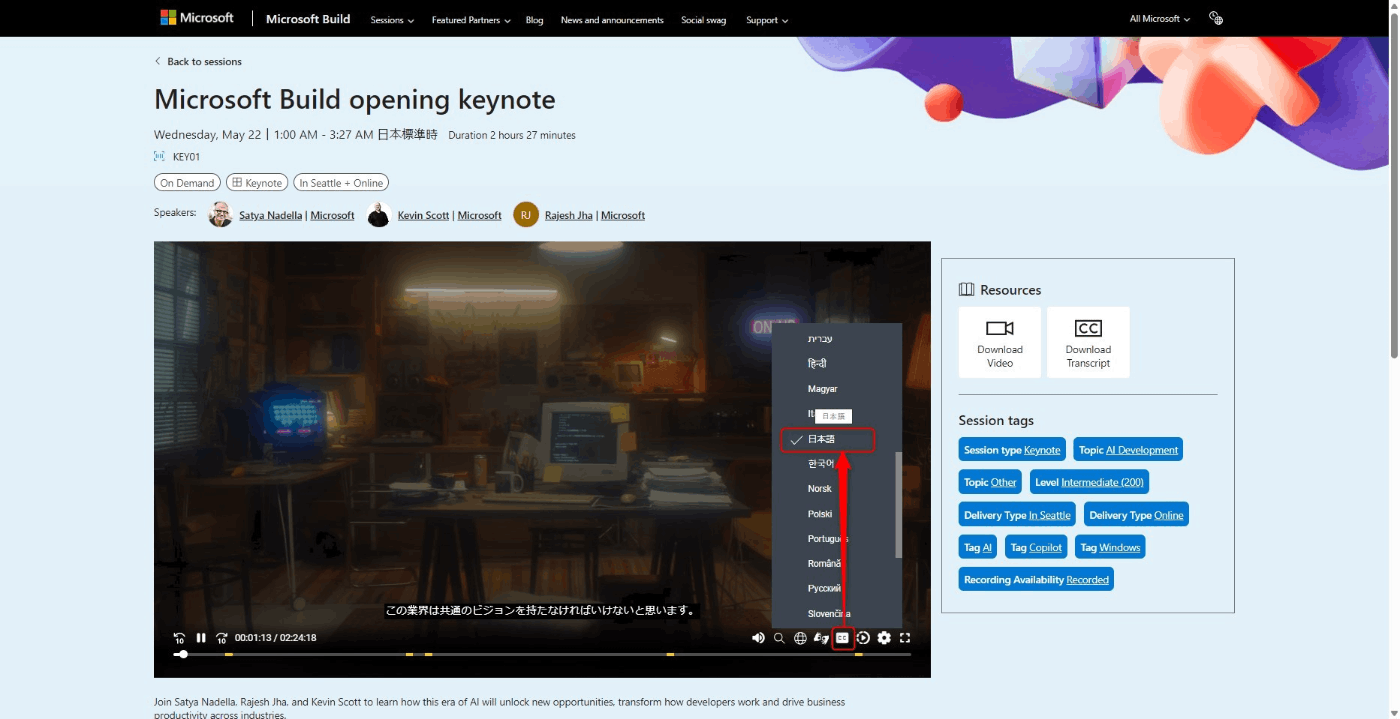Filter by Level Intermediate (200) tag

point(1089,482)
